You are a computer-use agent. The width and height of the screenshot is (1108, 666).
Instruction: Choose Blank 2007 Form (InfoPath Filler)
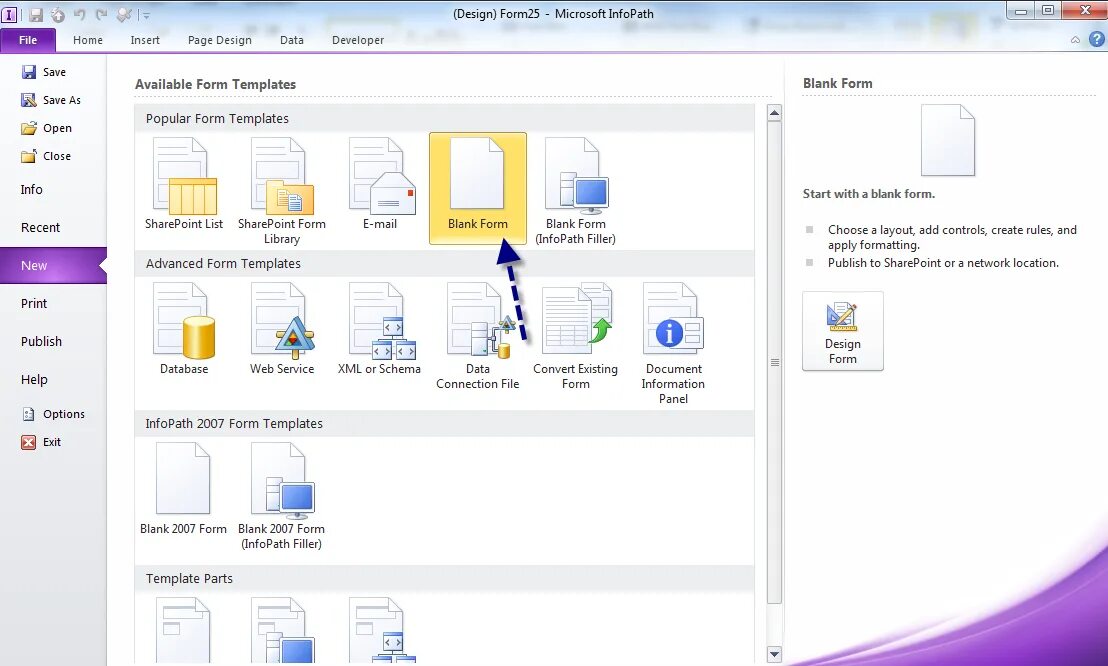point(281,496)
